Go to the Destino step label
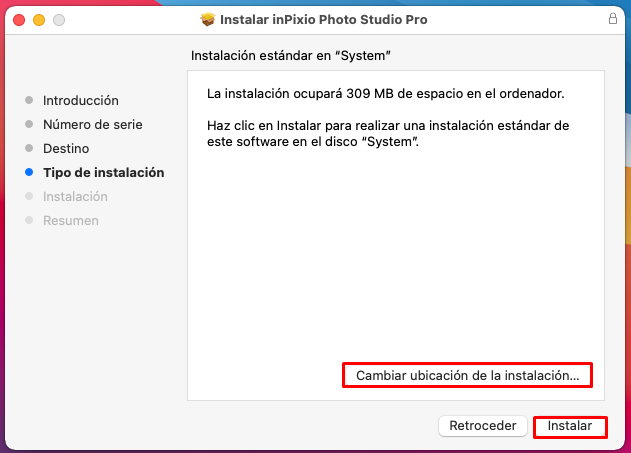This screenshot has height=453, width=631. pyautogui.click(x=66, y=148)
